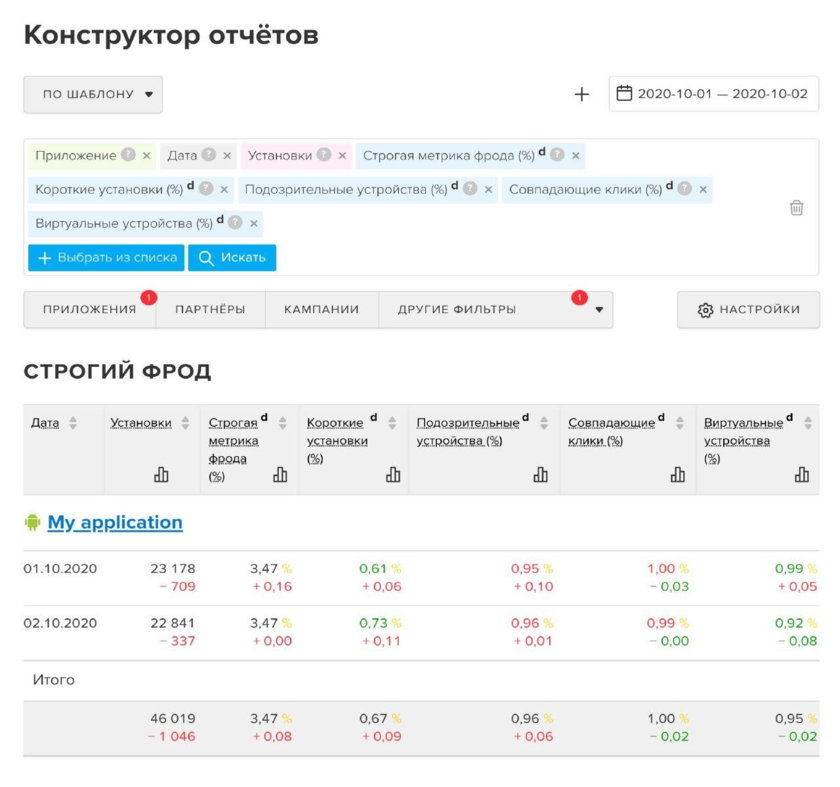Remove the Установки metric tag
The width and height of the screenshot is (840, 787).
click(342, 156)
